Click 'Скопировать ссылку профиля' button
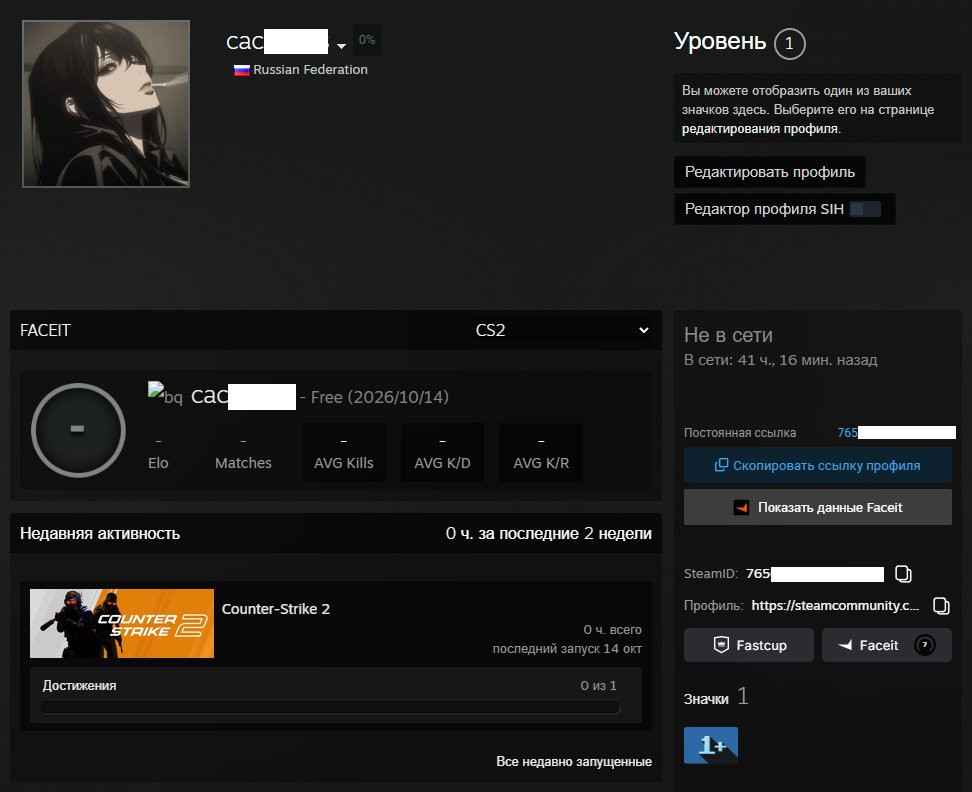The width and height of the screenshot is (972, 792). 818,465
